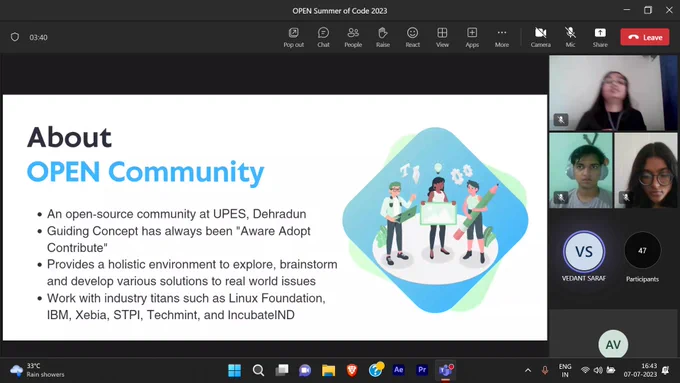The width and height of the screenshot is (680, 383).
Task: Pop out the shared content window
Action: coord(294,37)
